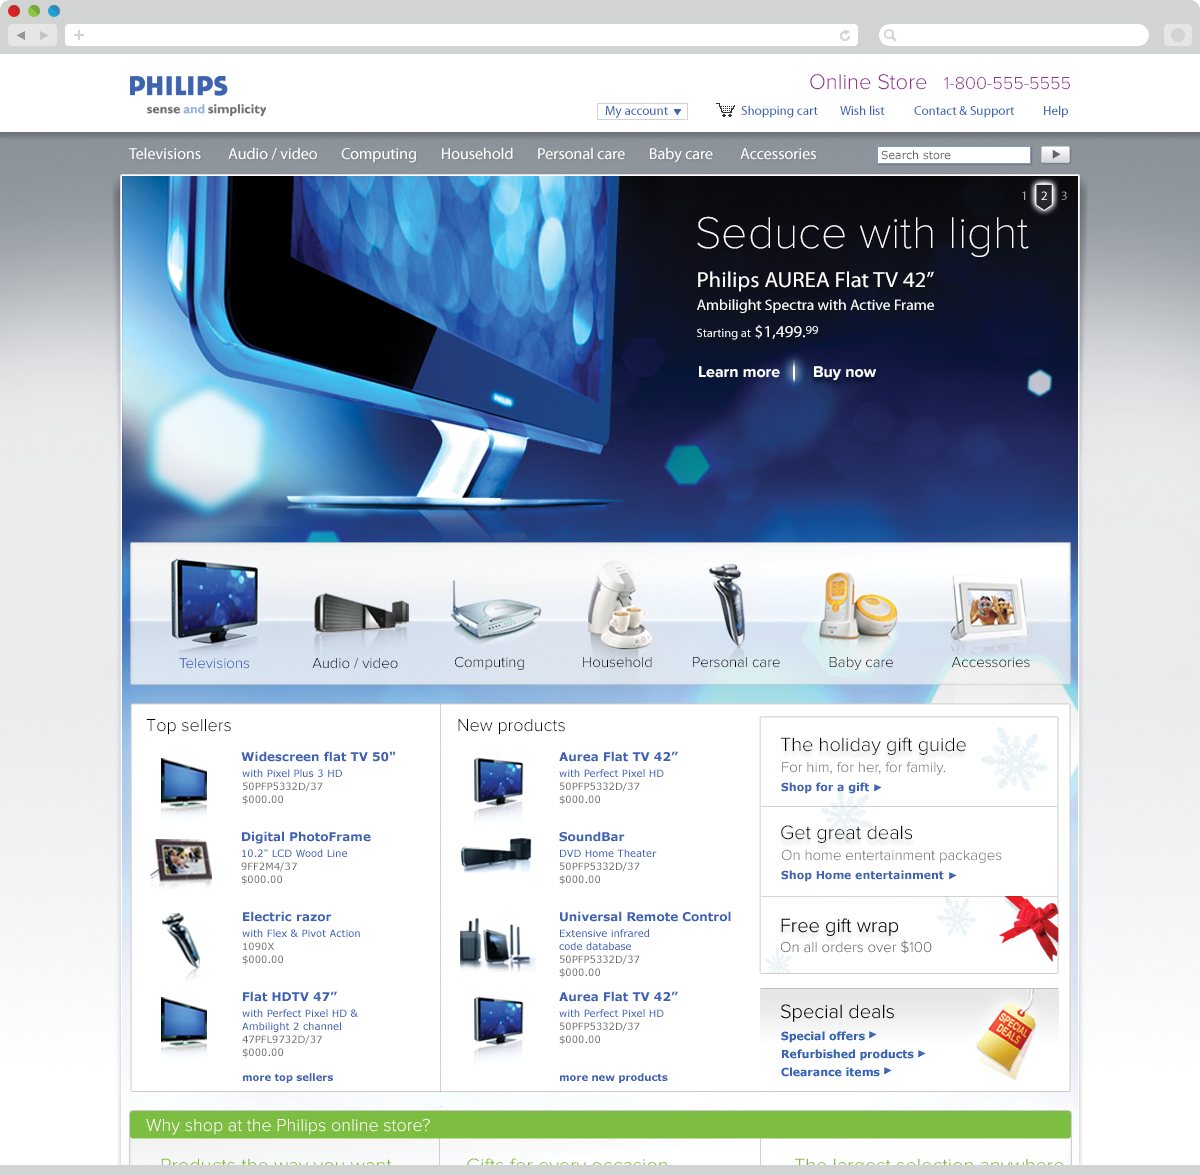Click Buy now on hero banner
1200x1175 pixels.
click(x=844, y=372)
